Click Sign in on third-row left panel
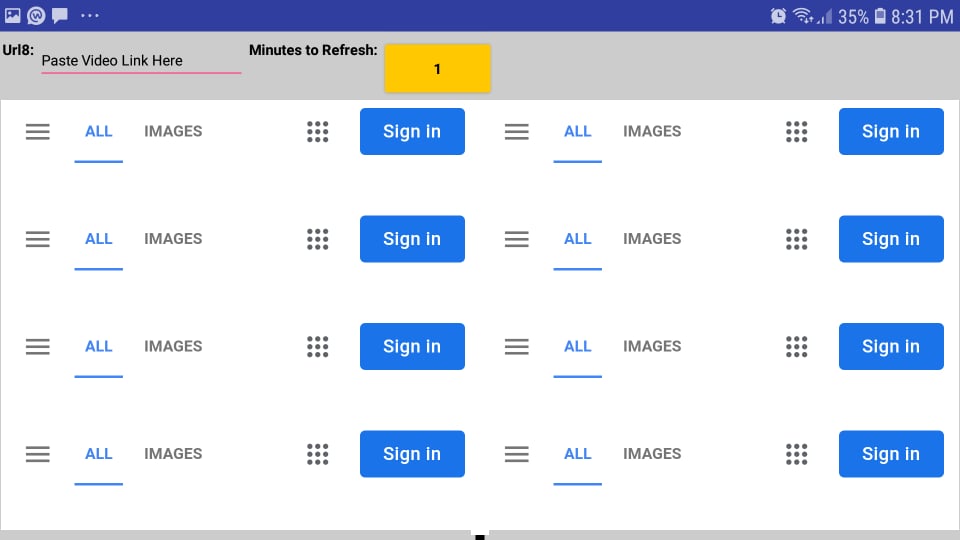This screenshot has height=540, width=960. pos(412,347)
